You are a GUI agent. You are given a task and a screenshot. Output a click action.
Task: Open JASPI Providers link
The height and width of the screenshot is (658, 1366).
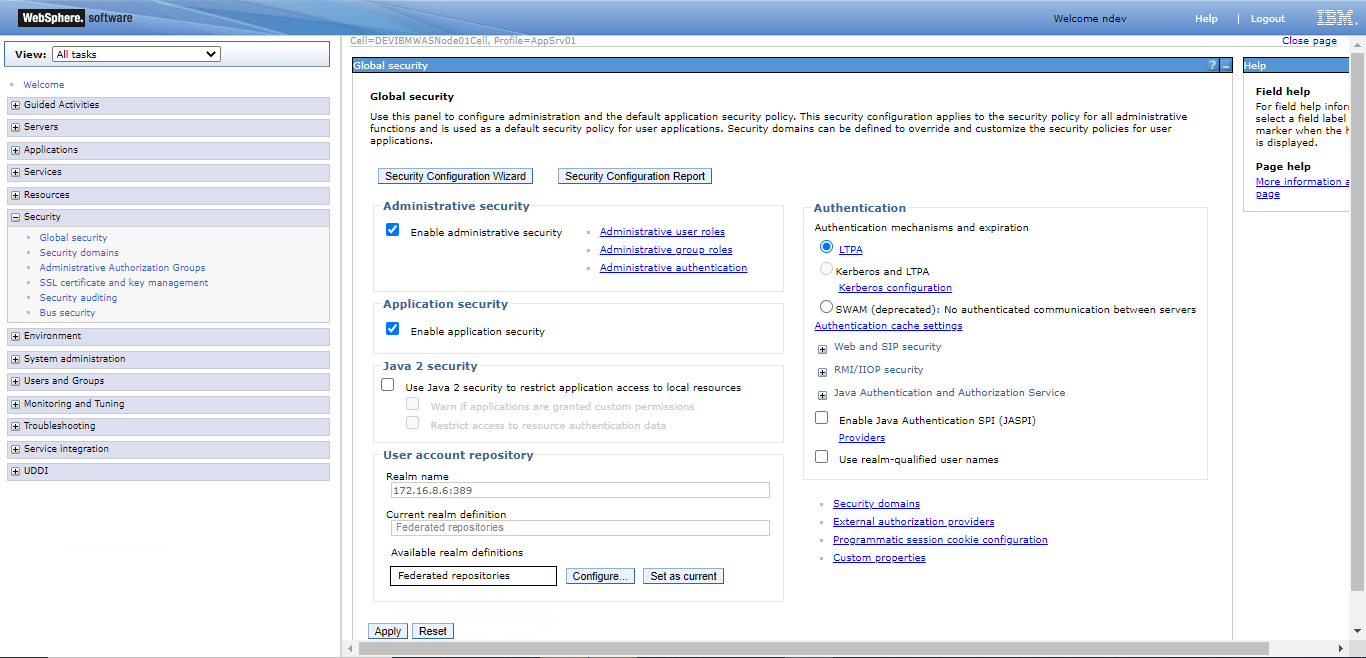point(861,438)
